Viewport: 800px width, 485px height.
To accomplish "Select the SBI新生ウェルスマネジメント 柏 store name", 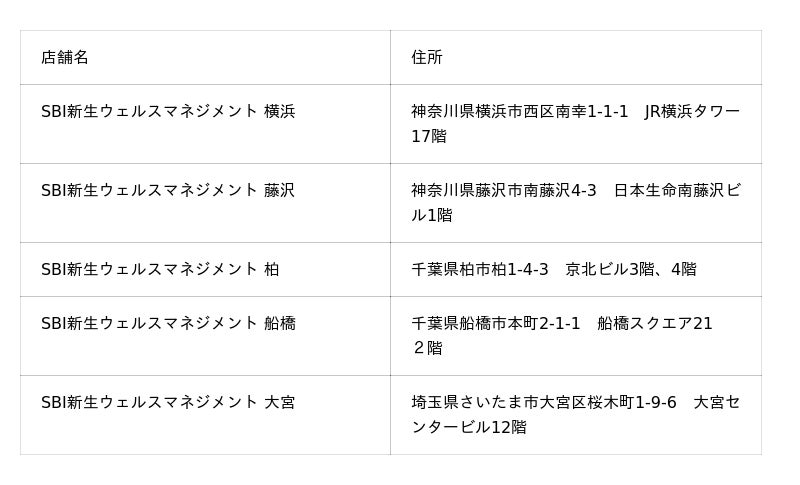I will (160, 269).
